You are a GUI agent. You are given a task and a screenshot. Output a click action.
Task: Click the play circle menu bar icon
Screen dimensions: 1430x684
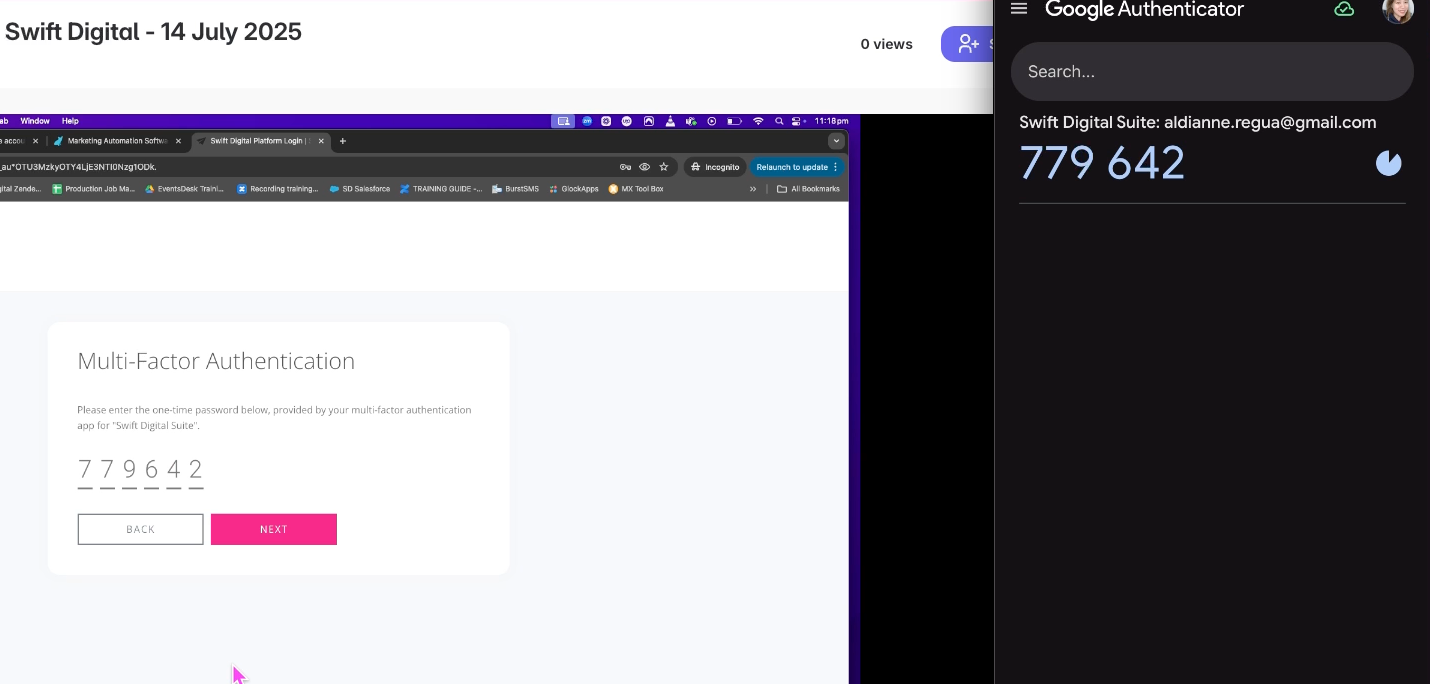coord(712,121)
